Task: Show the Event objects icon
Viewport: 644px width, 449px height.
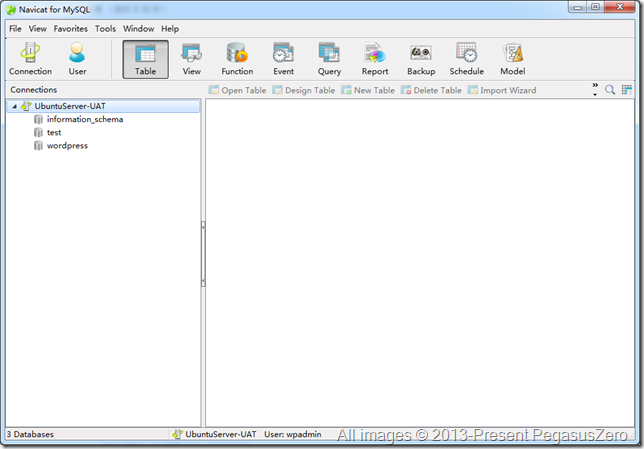Action: tap(283, 59)
